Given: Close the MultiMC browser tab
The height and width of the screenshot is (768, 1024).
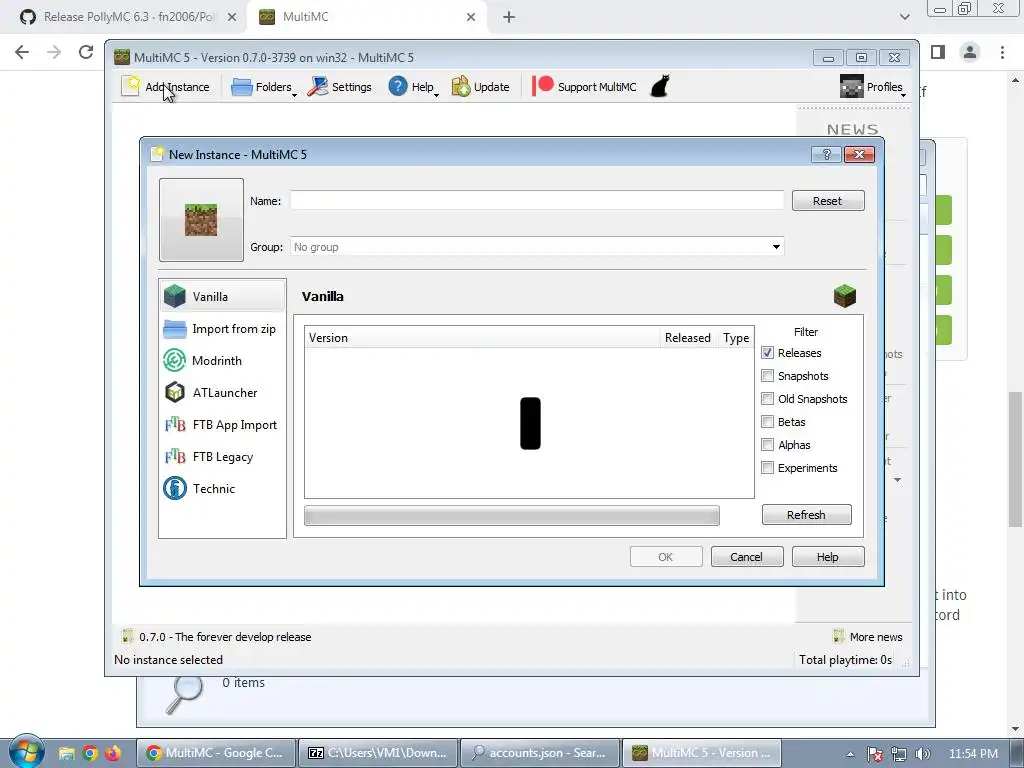Looking at the screenshot, I should (471, 17).
